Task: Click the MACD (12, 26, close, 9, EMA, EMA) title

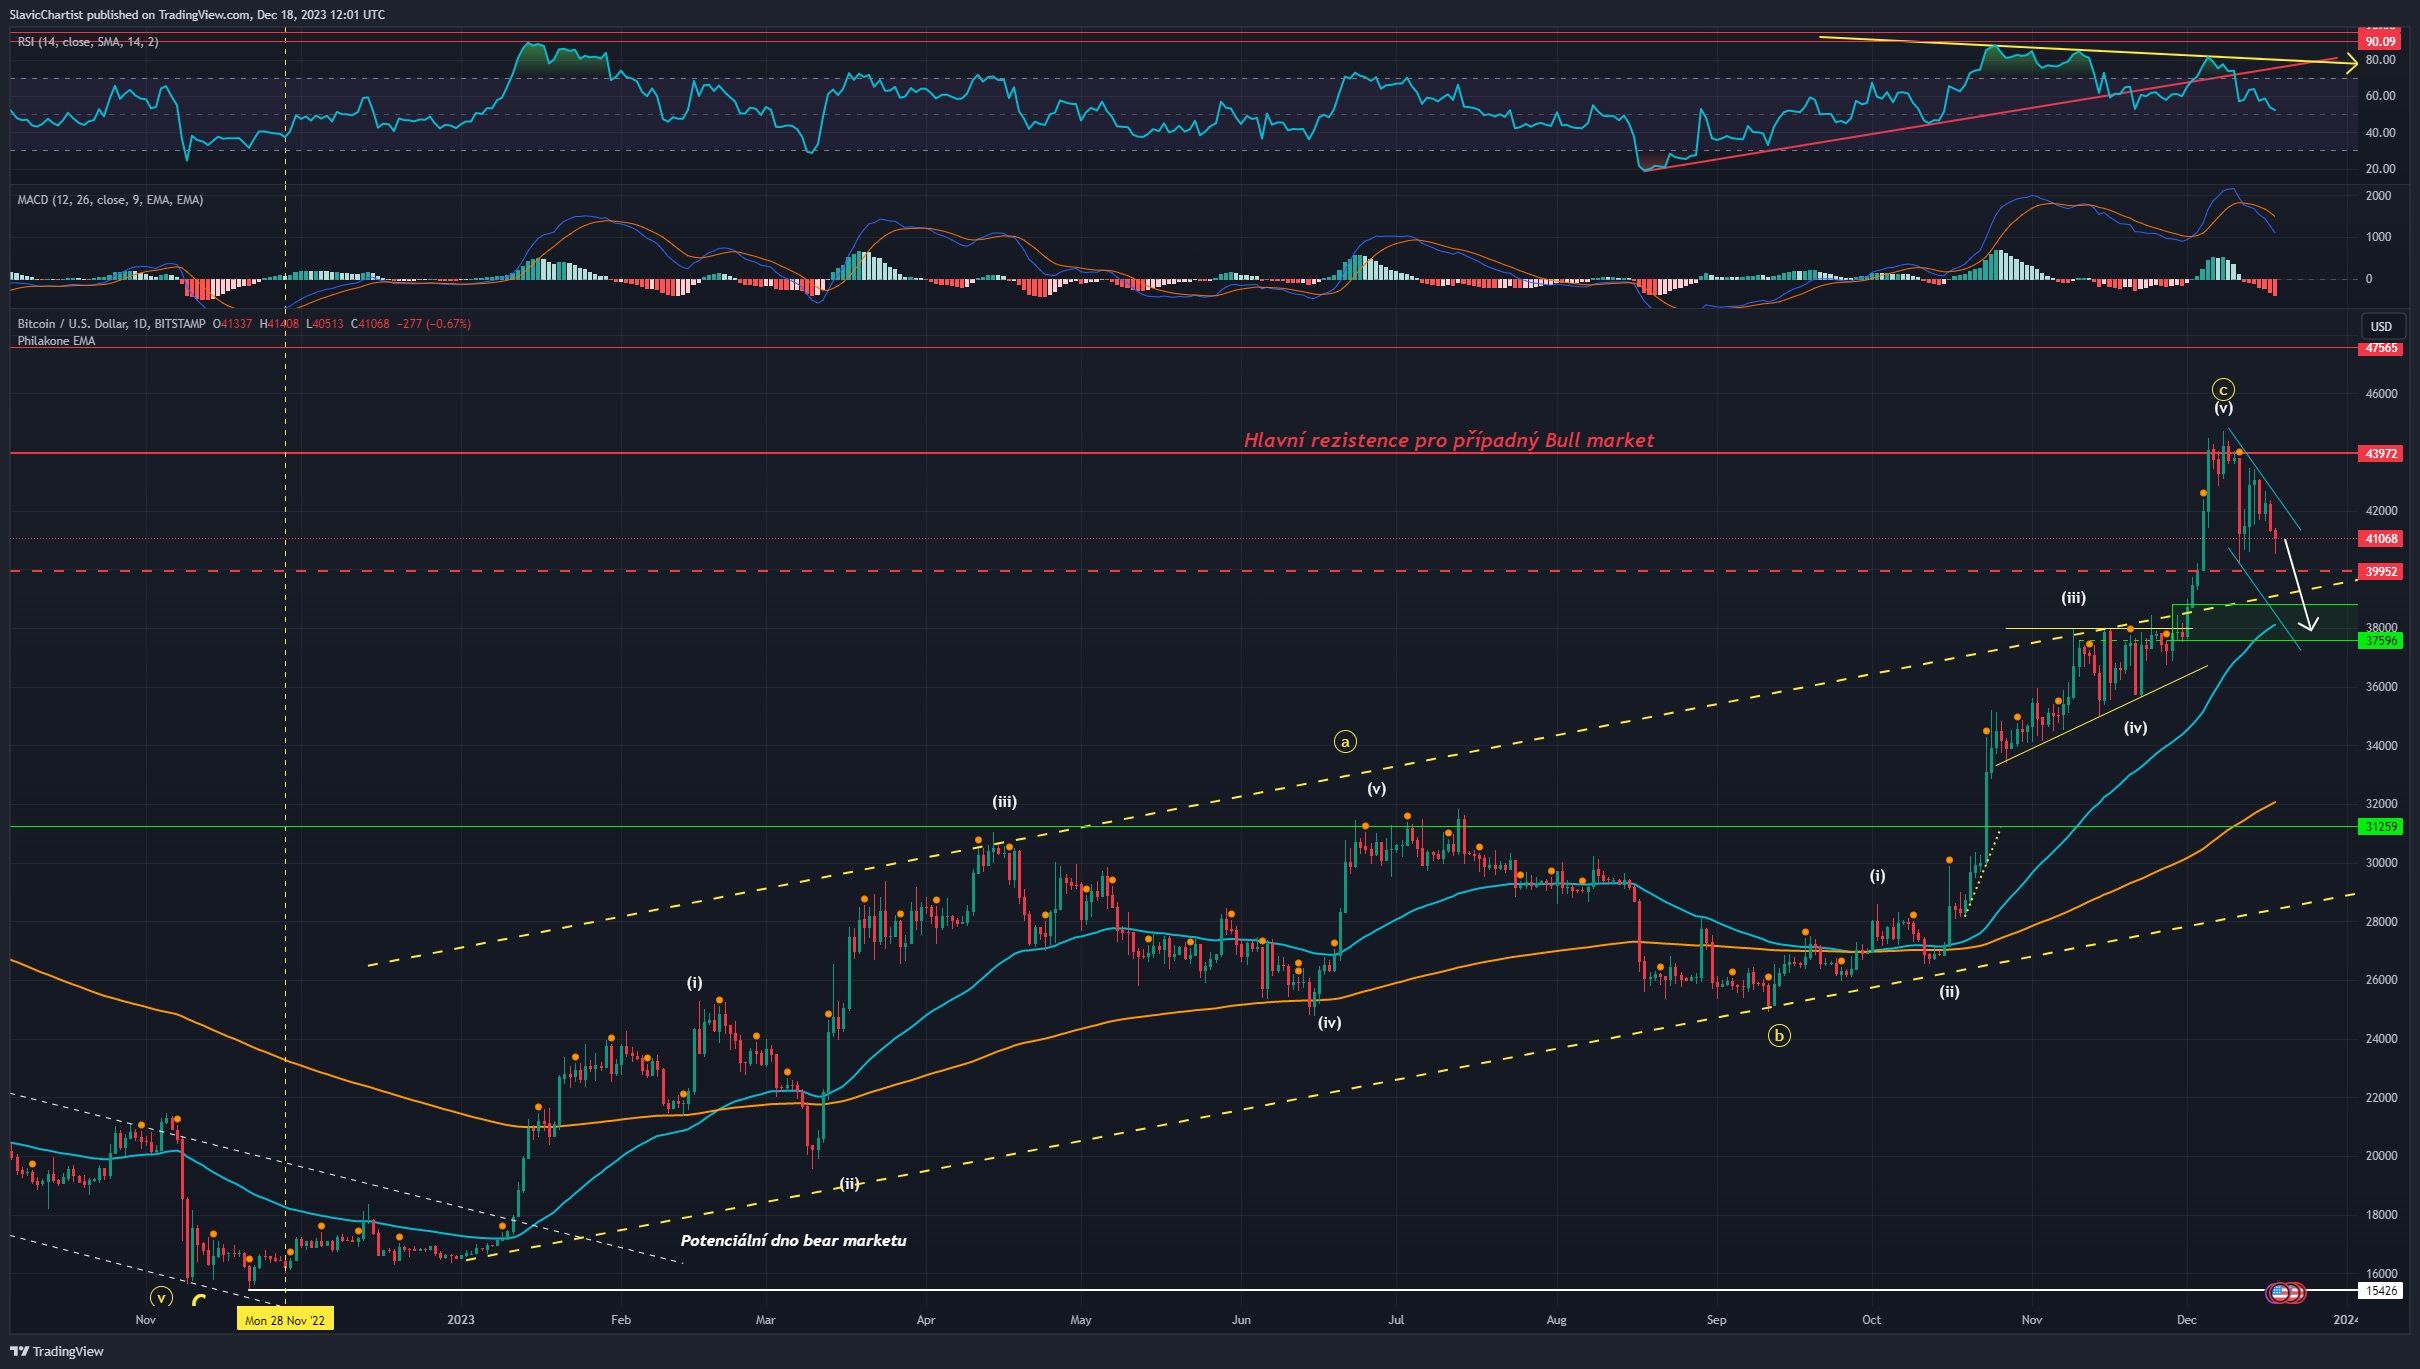Action: click(x=110, y=200)
